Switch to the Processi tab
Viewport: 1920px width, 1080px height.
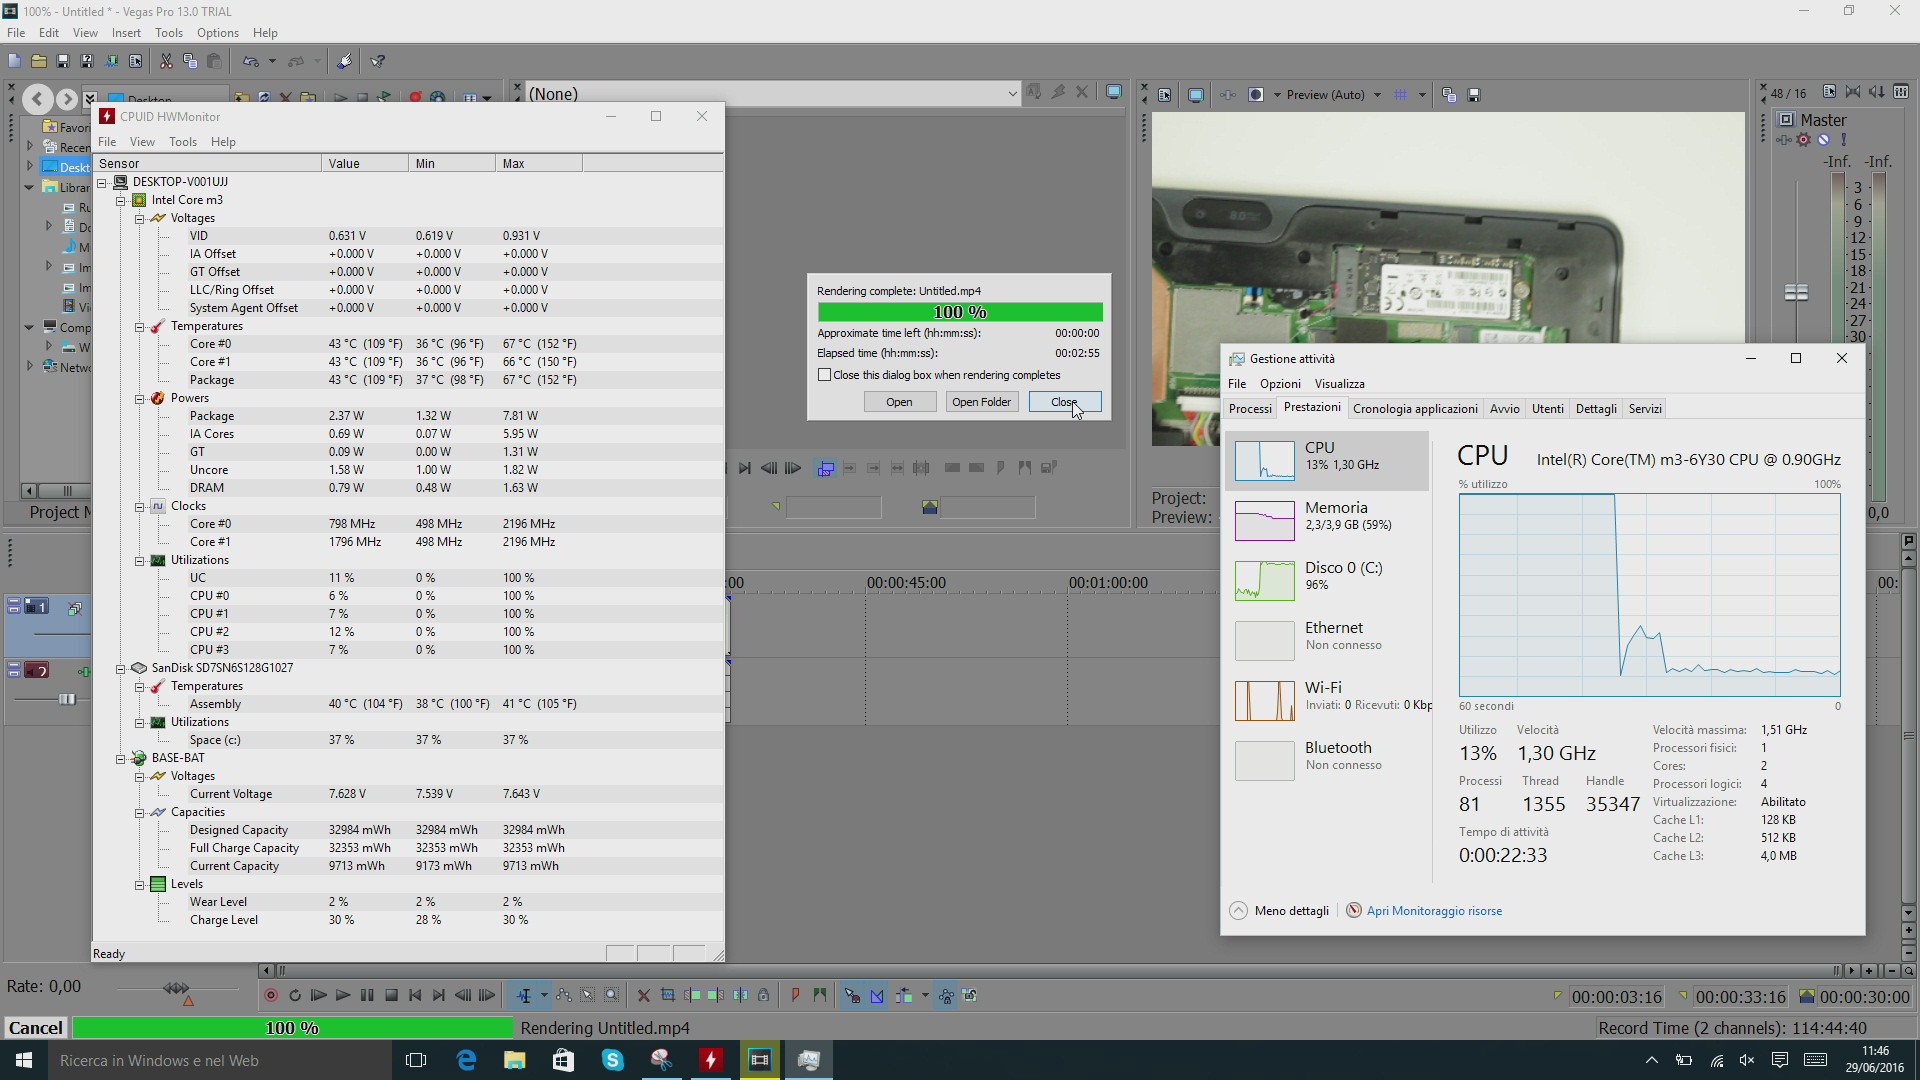[x=1250, y=409]
